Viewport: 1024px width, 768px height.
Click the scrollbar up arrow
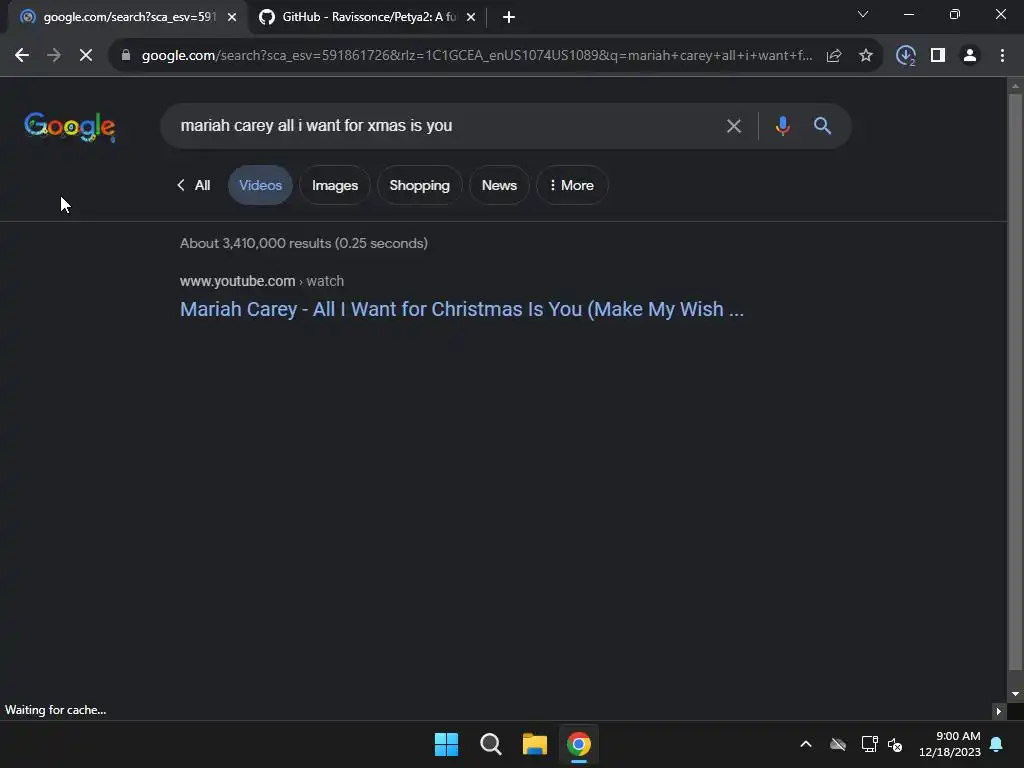[x=1015, y=85]
